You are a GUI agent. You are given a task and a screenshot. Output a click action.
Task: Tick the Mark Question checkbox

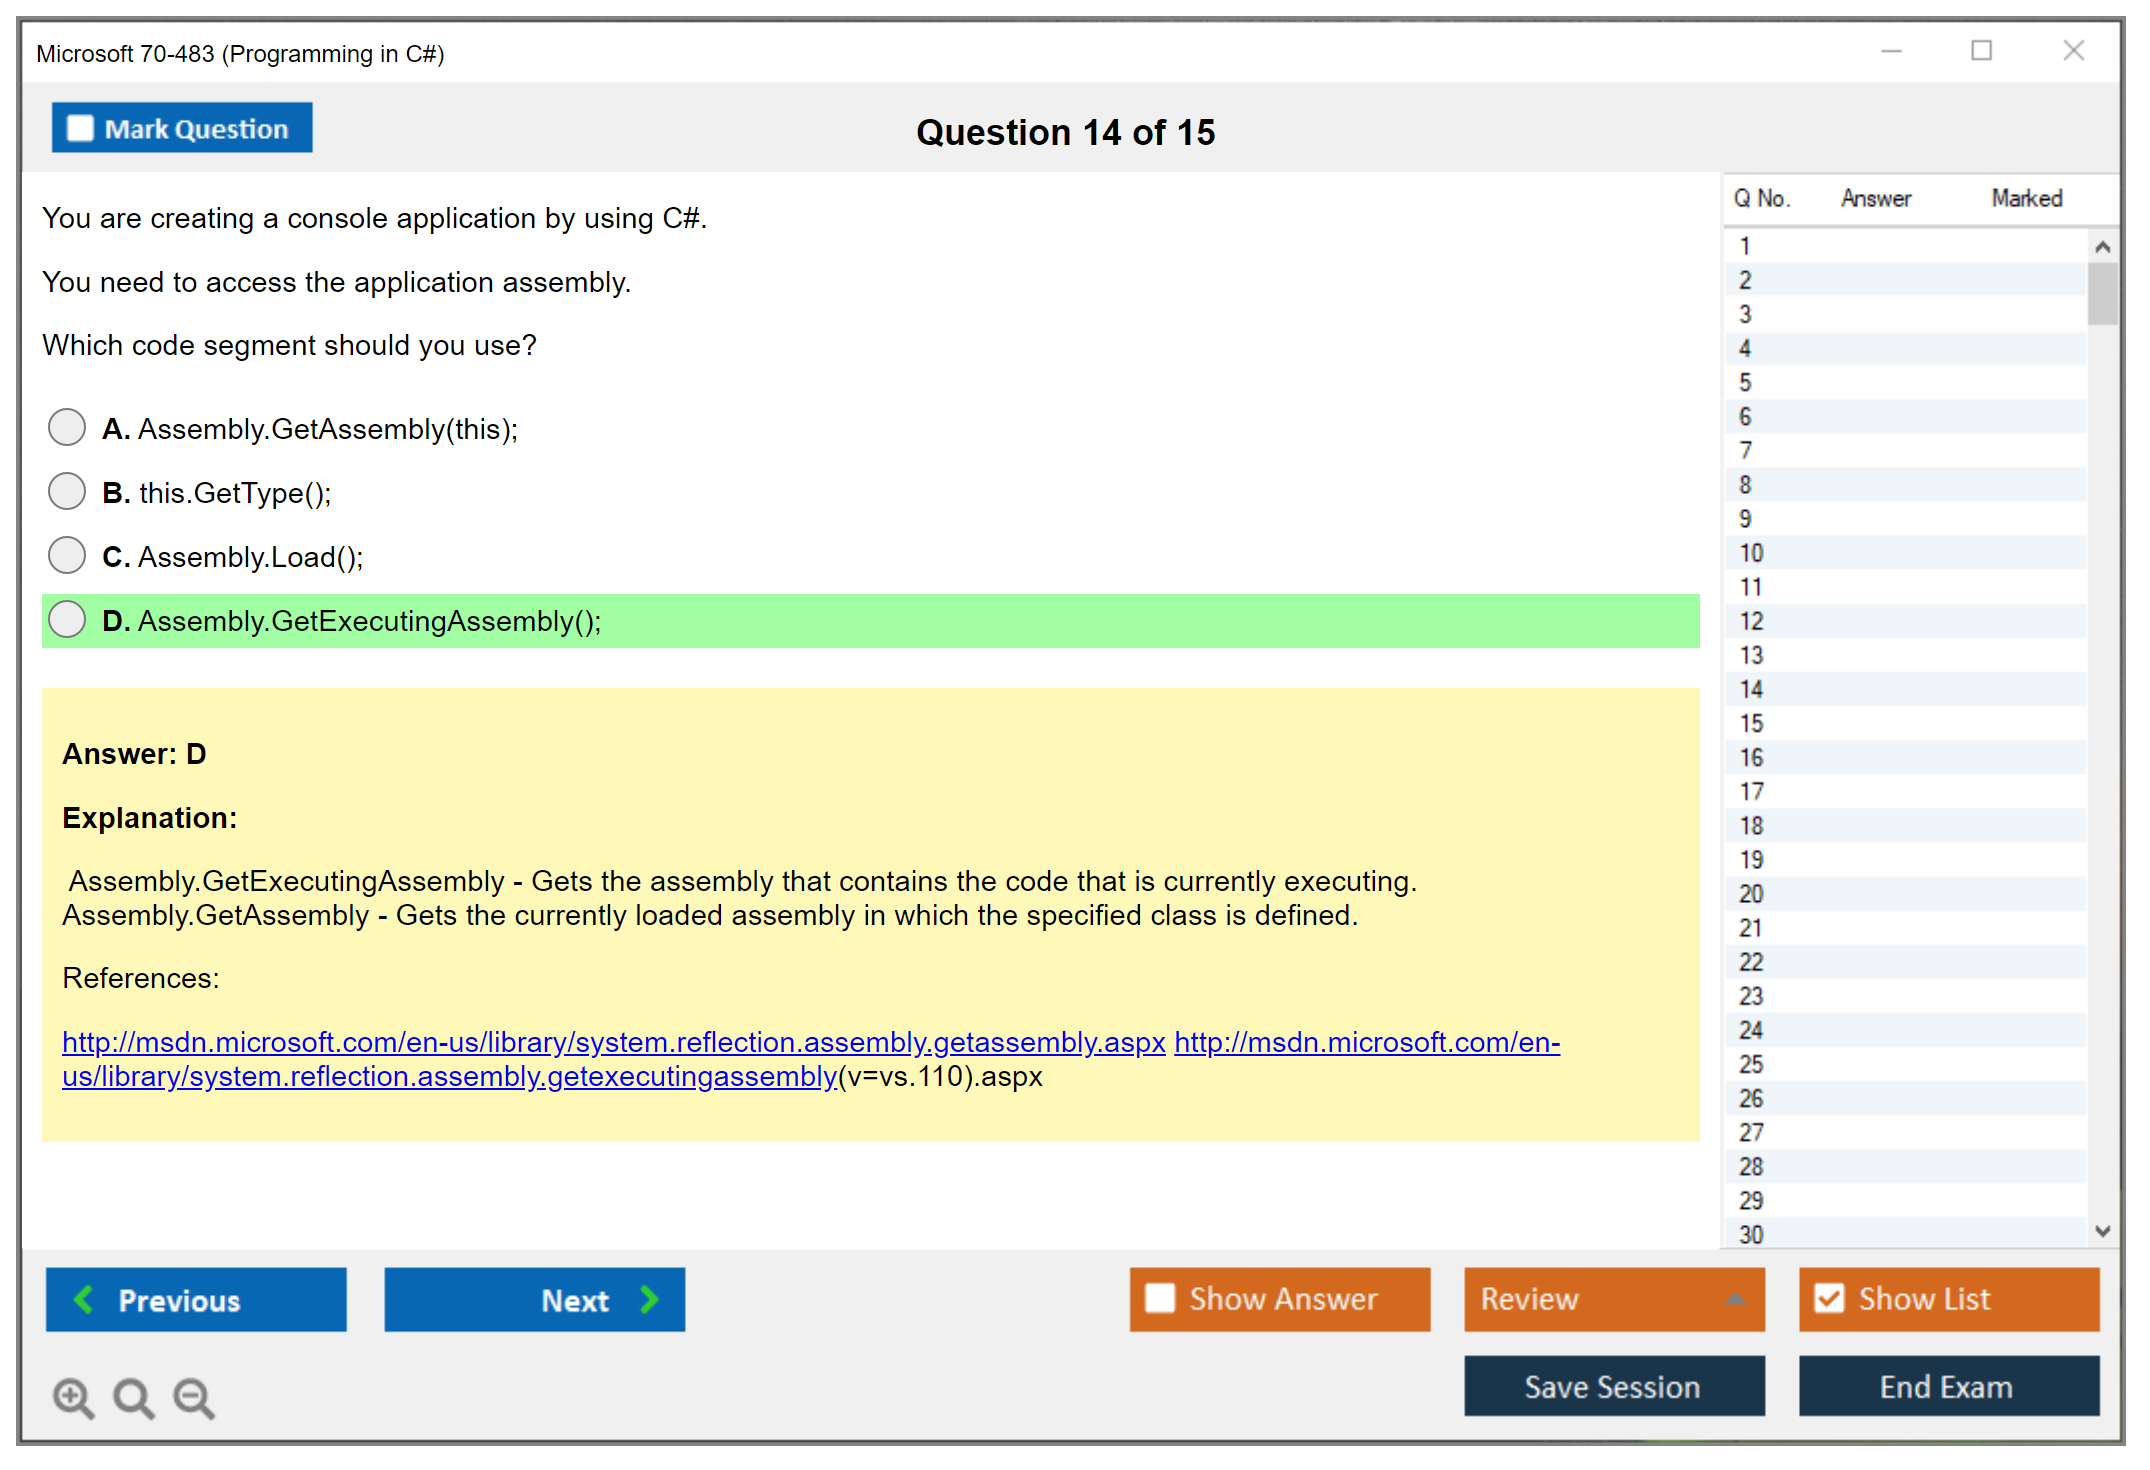(x=80, y=128)
